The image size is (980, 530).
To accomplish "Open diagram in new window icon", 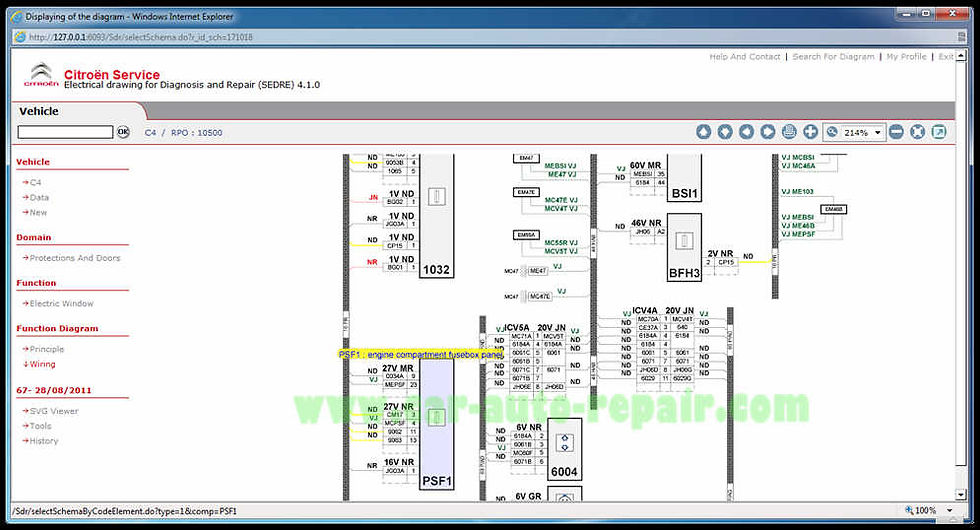I will click(x=939, y=132).
